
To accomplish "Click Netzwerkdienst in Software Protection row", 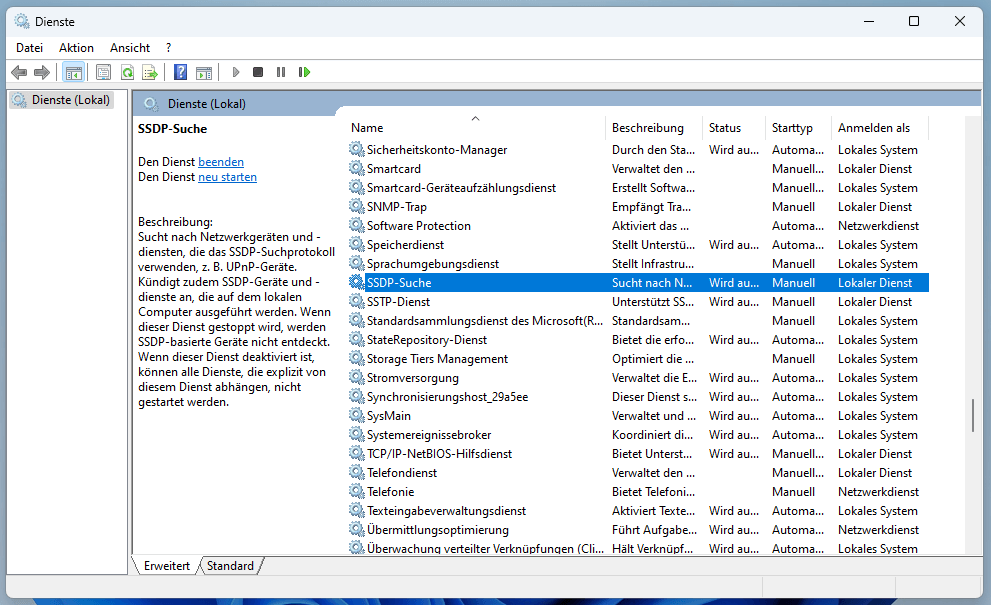I will click(x=879, y=226).
